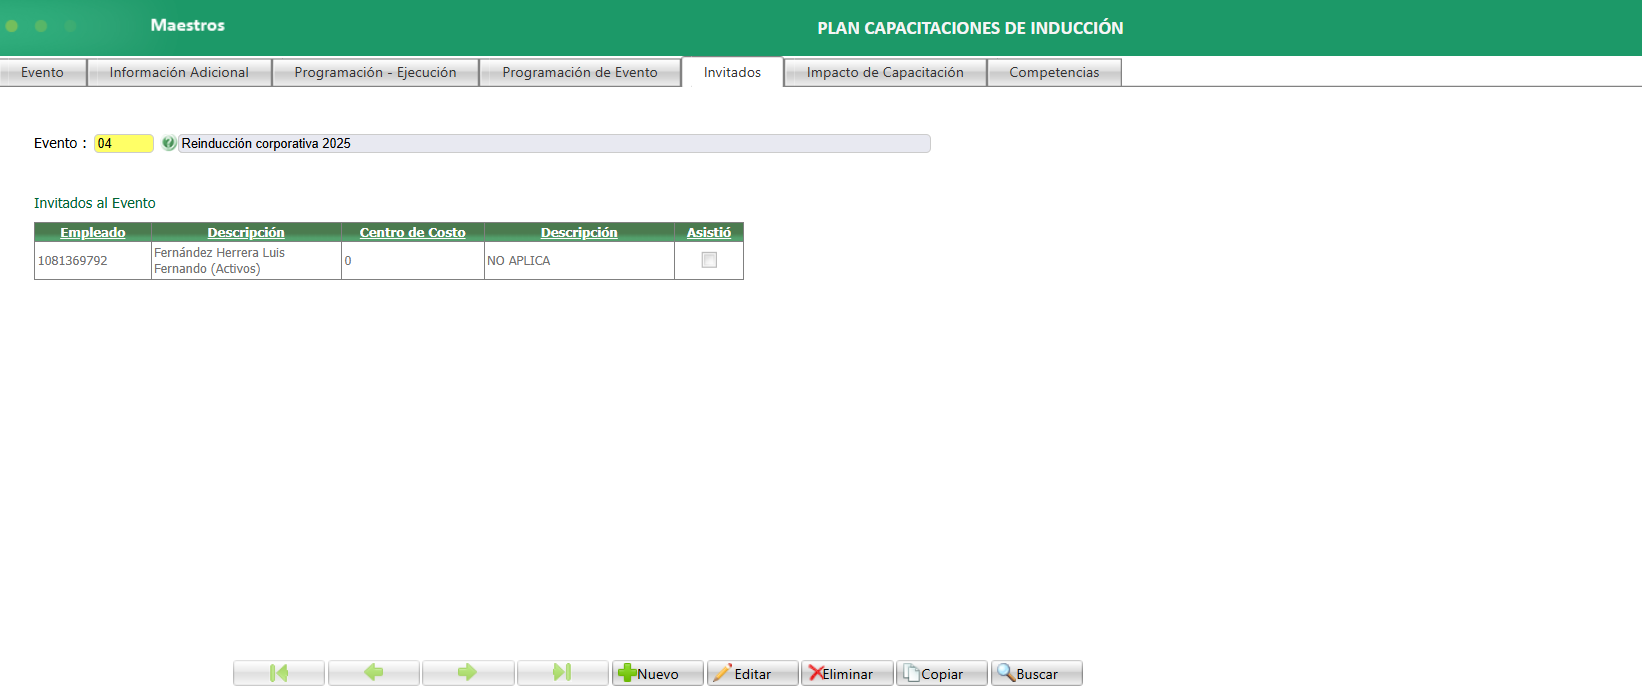Go to the previous record arrow
This screenshot has width=1642, height=694.
(374, 673)
